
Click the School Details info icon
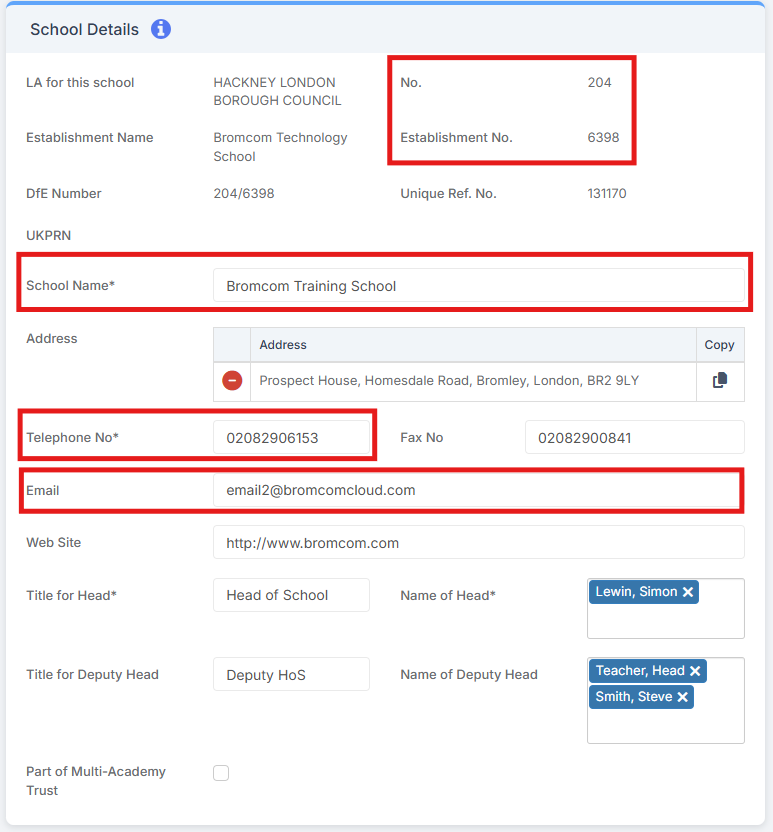click(x=161, y=29)
